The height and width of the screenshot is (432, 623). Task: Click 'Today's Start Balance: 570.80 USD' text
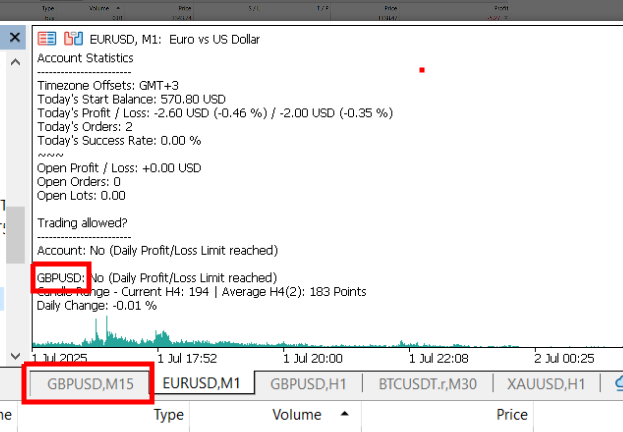(x=131, y=99)
